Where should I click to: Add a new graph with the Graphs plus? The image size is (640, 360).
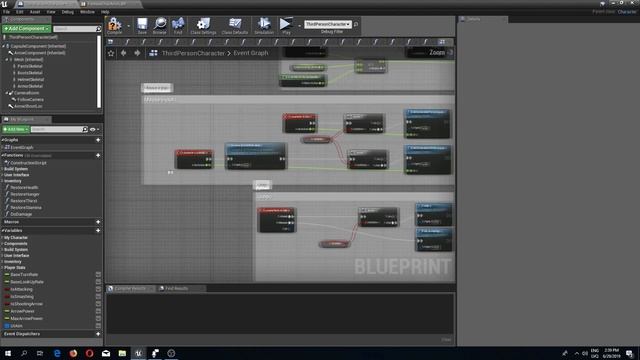pos(98,140)
